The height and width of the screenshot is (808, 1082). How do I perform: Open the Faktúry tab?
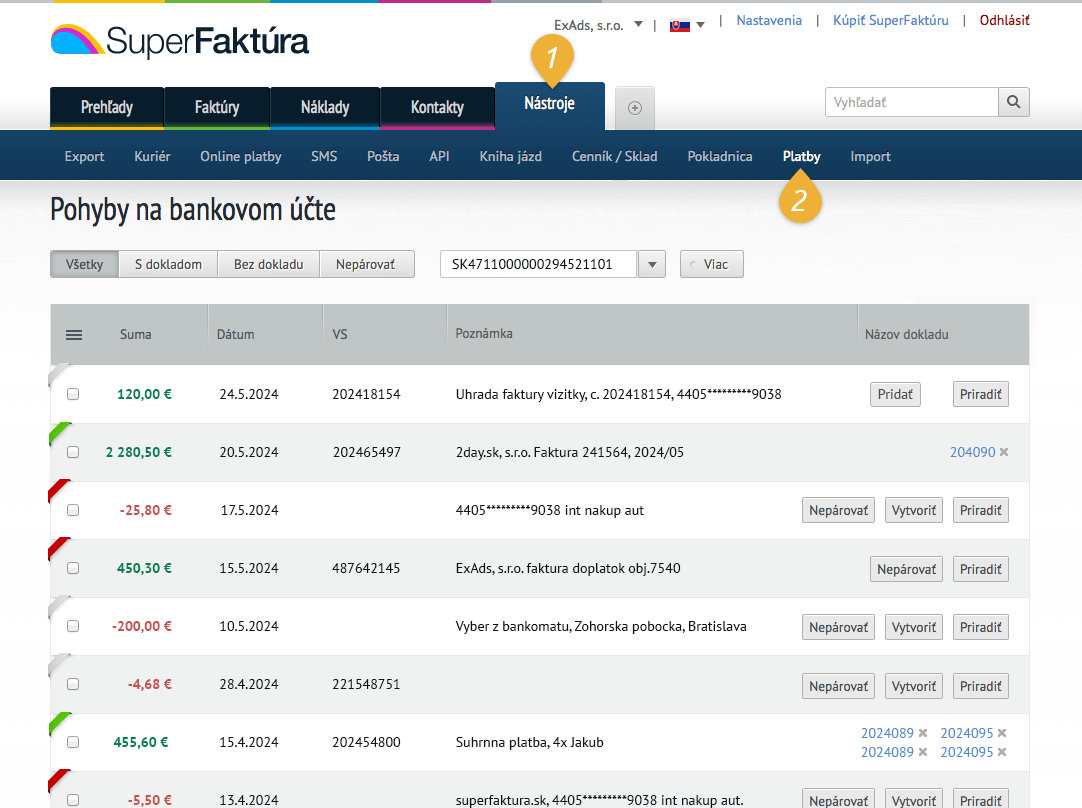217,108
